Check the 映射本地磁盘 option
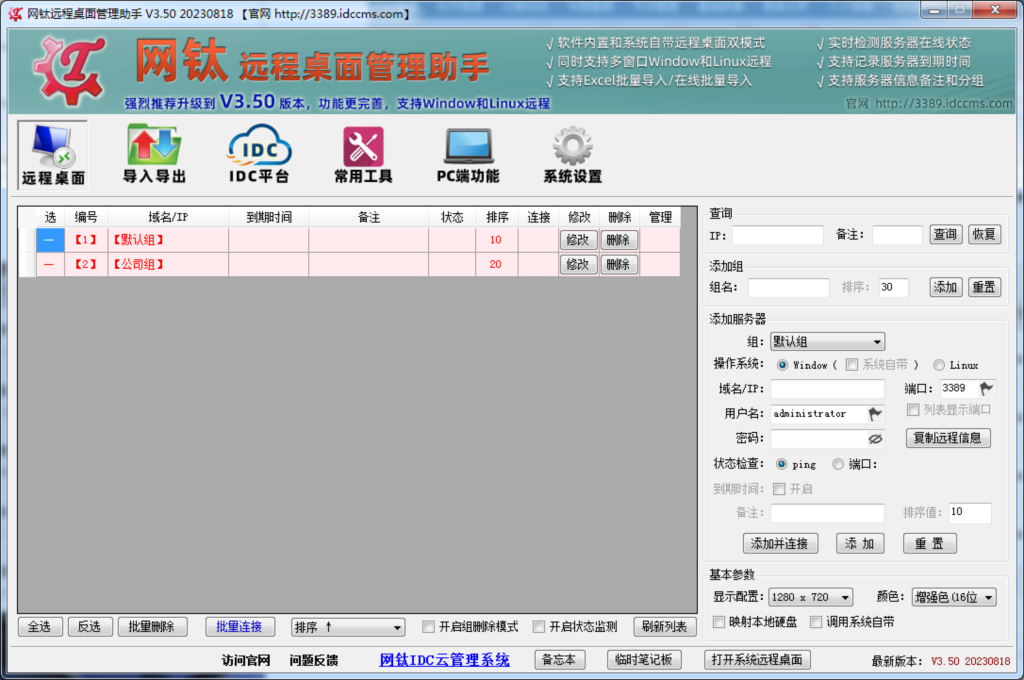The width and height of the screenshot is (1024, 680). click(x=717, y=622)
